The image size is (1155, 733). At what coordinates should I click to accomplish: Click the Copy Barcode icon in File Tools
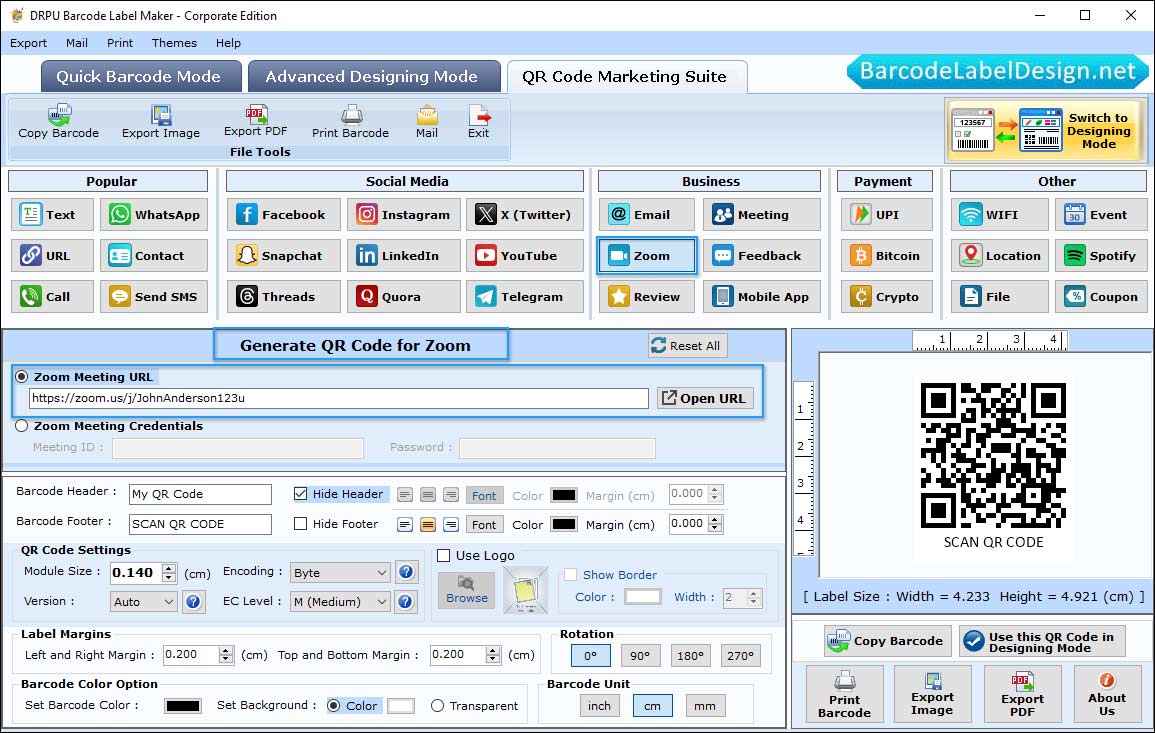pos(59,115)
